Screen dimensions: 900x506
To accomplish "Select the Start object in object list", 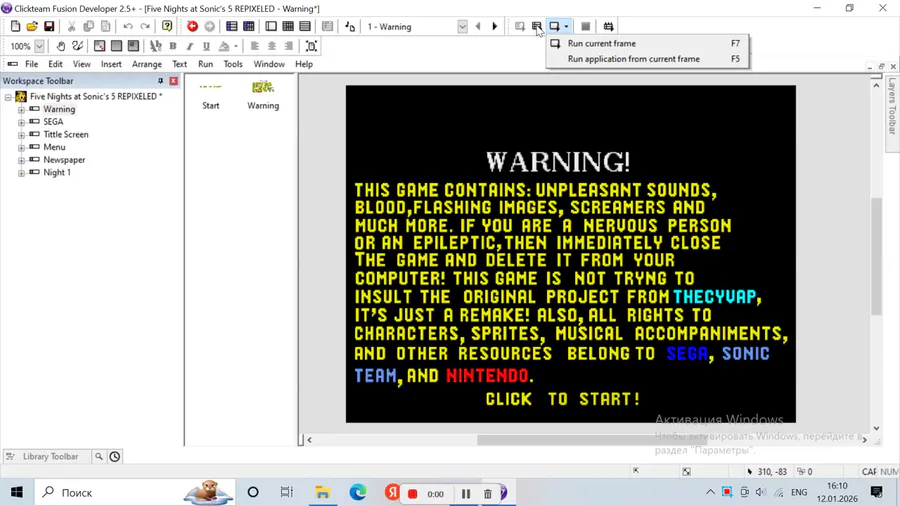I will click(211, 96).
